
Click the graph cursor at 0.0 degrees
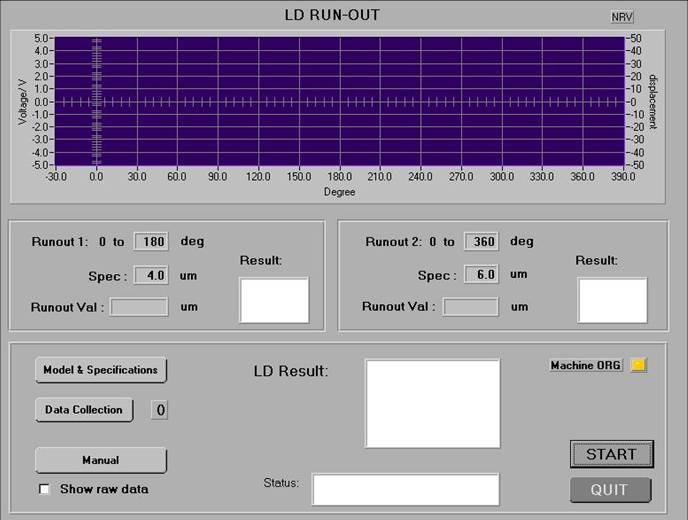click(97, 101)
